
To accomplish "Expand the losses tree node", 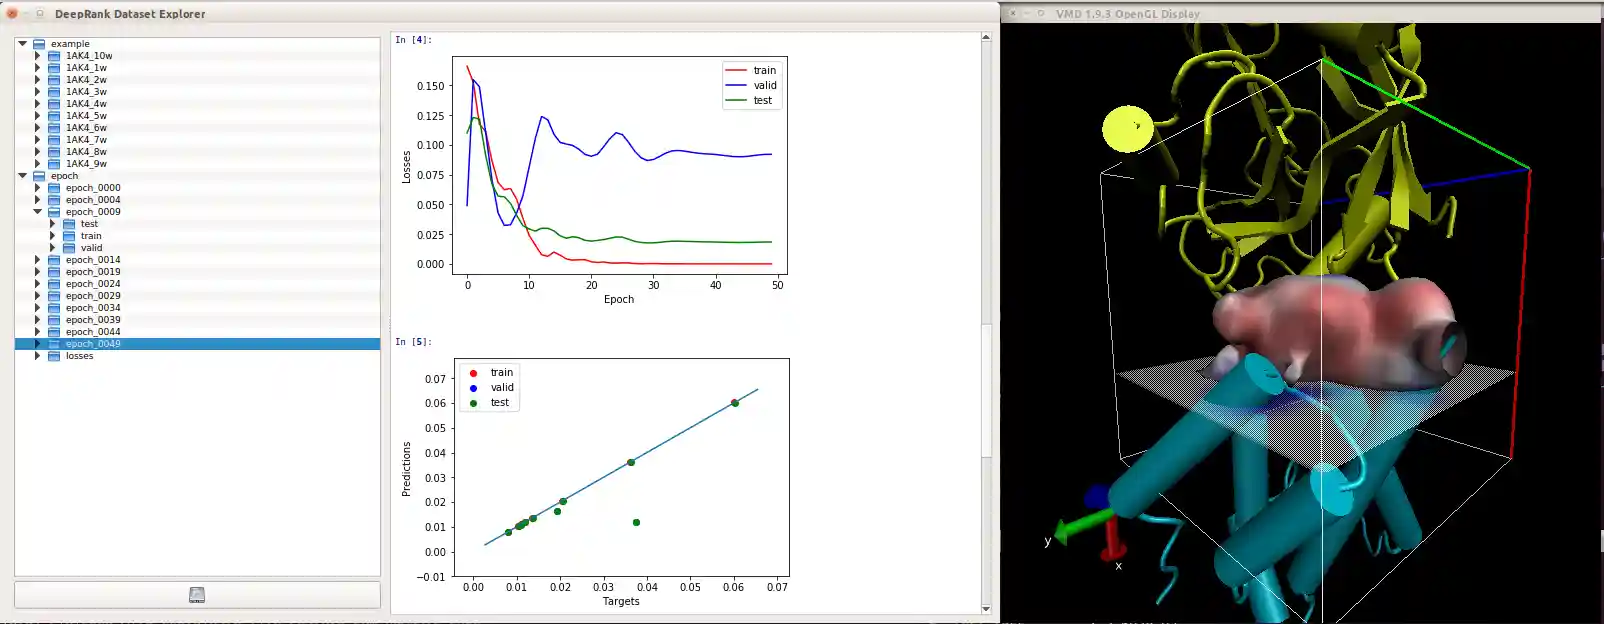I will 38,356.
